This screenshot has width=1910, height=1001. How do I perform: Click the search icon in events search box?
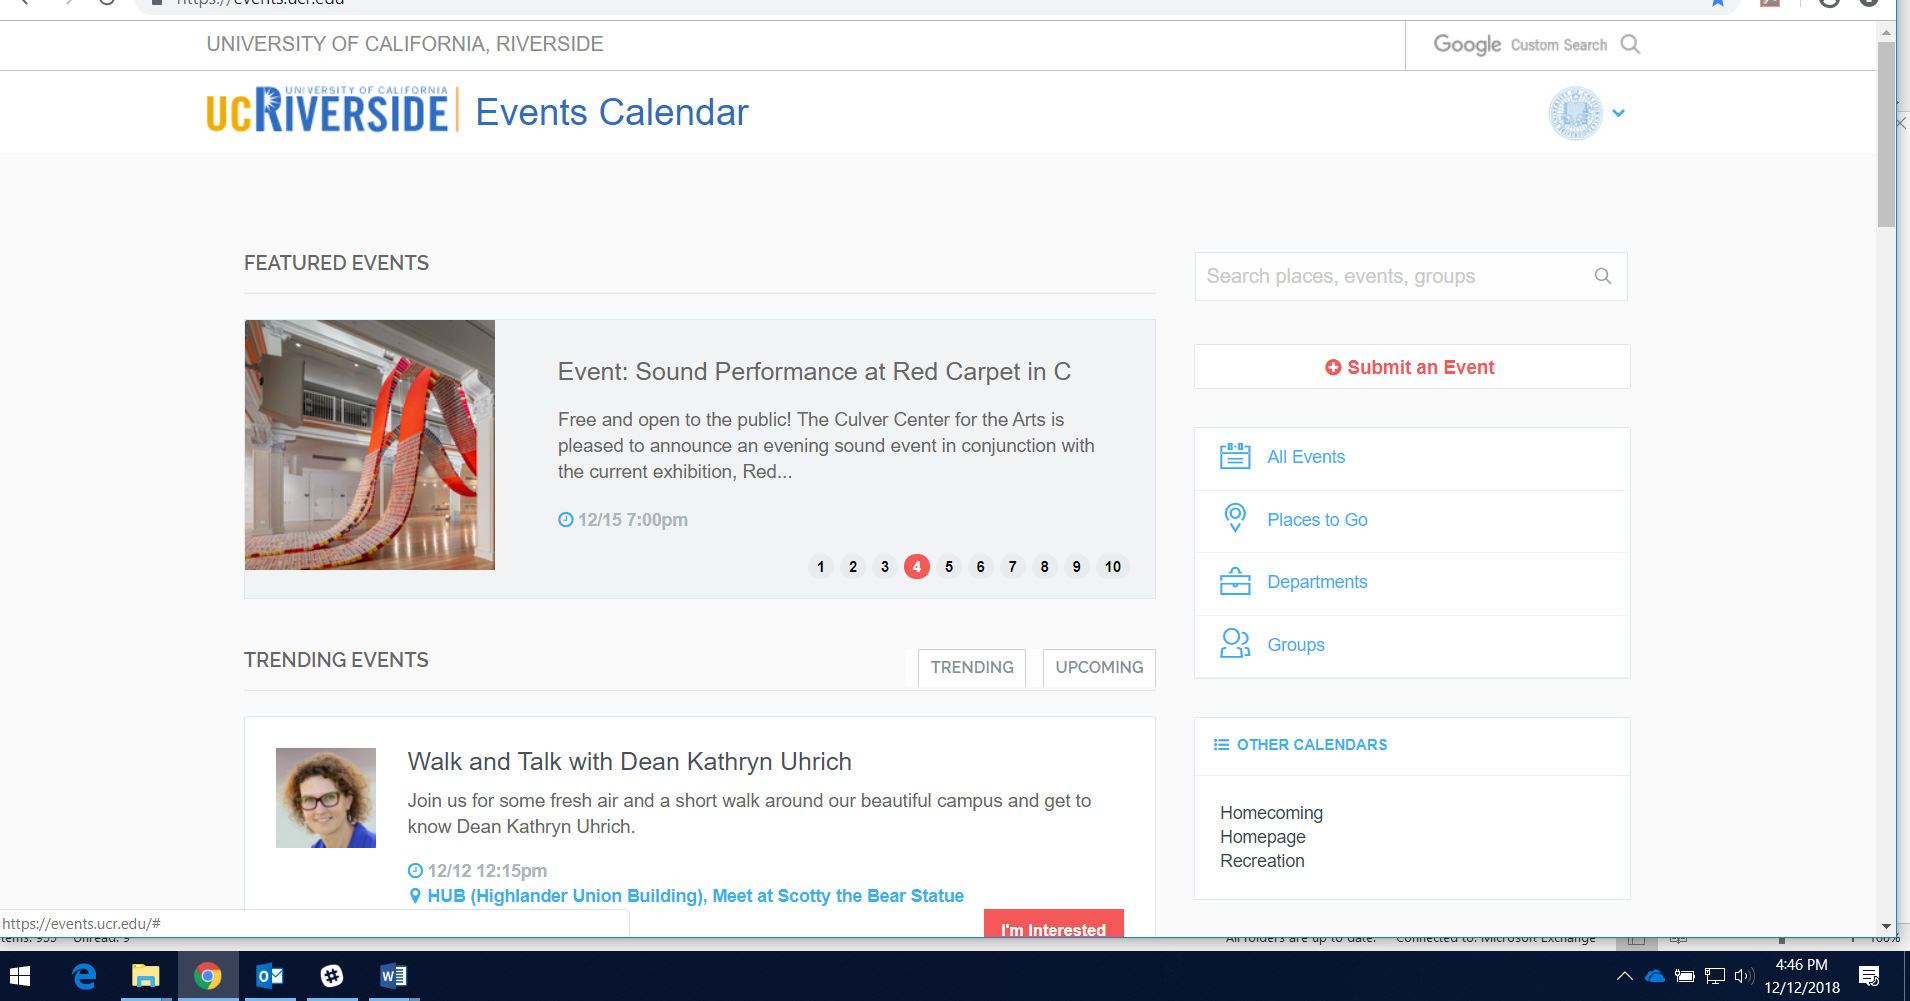pyautogui.click(x=1602, y=276)
